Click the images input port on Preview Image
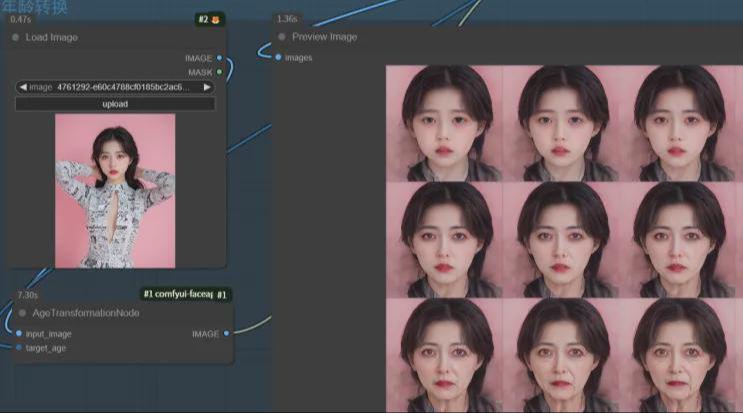This screenshot has width=743, height=413. coord(278,57)
